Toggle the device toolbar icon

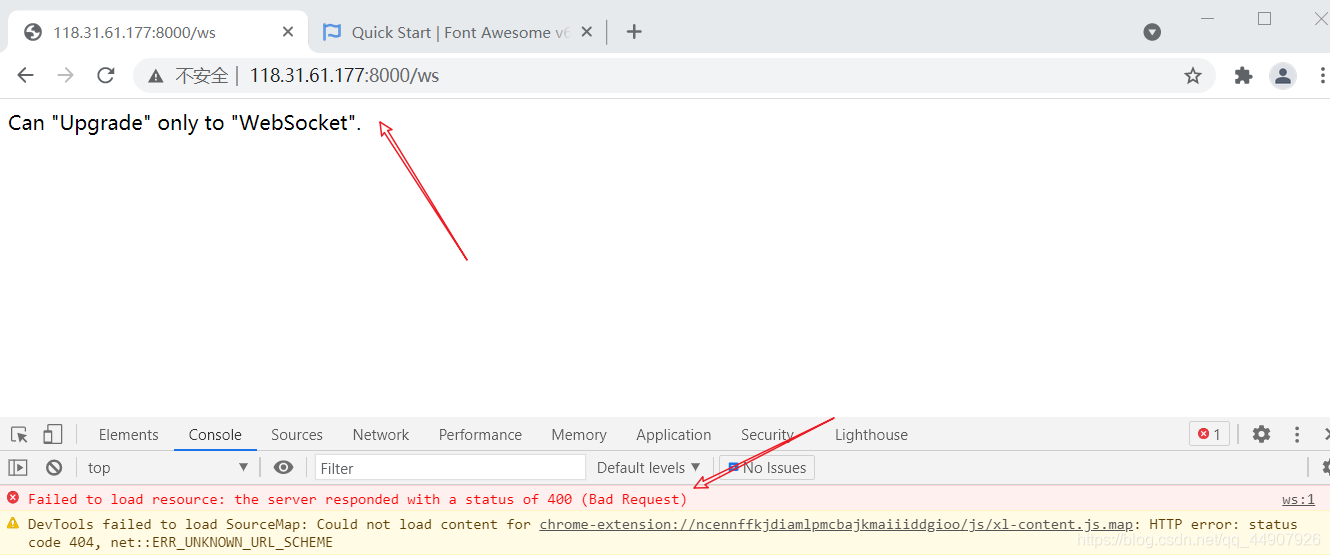click(53, 434)
